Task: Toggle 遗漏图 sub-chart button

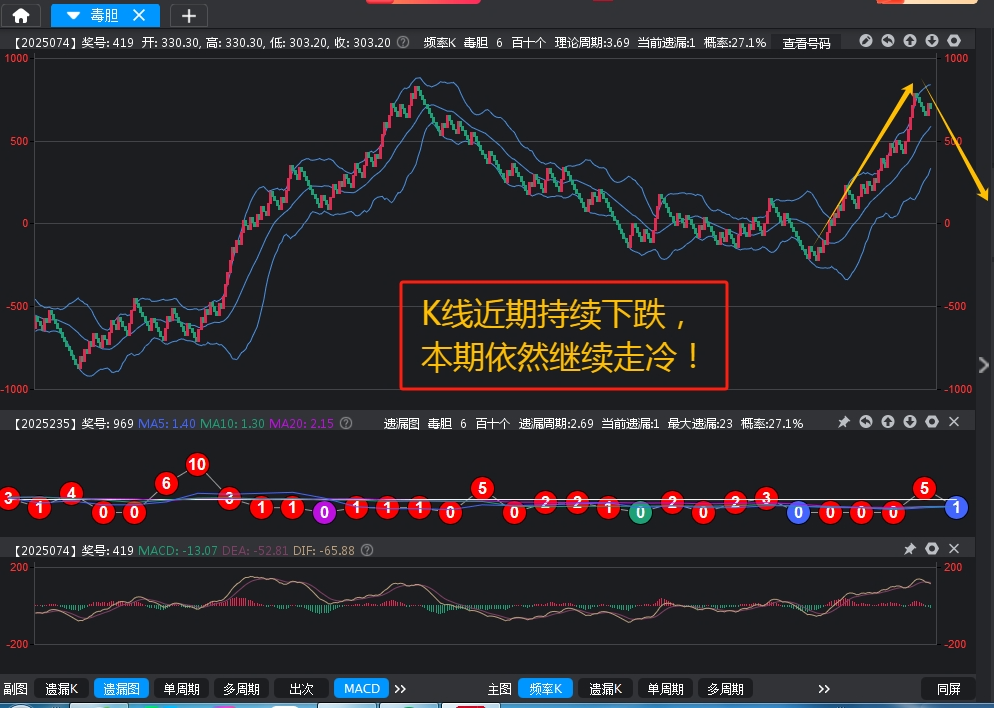Action: tap(121, 689)
